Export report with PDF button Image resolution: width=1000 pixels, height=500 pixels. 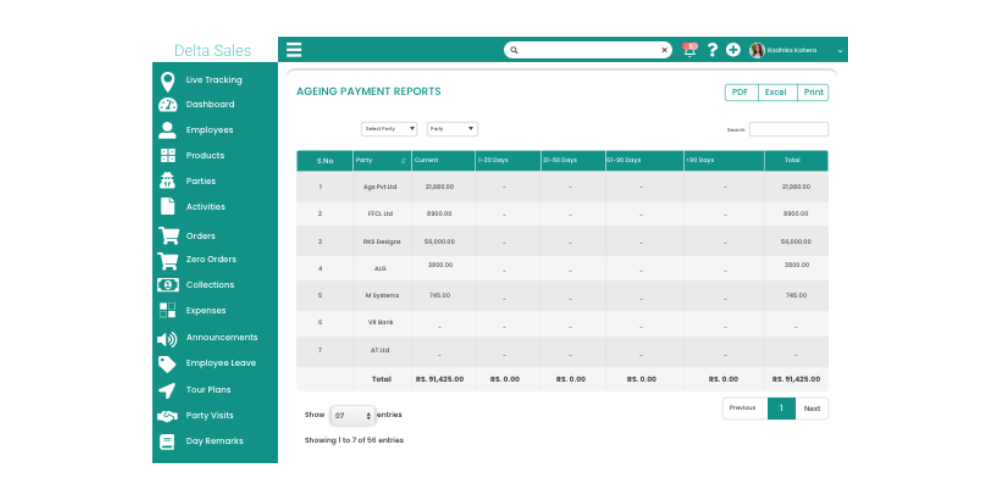pos(741,92)
